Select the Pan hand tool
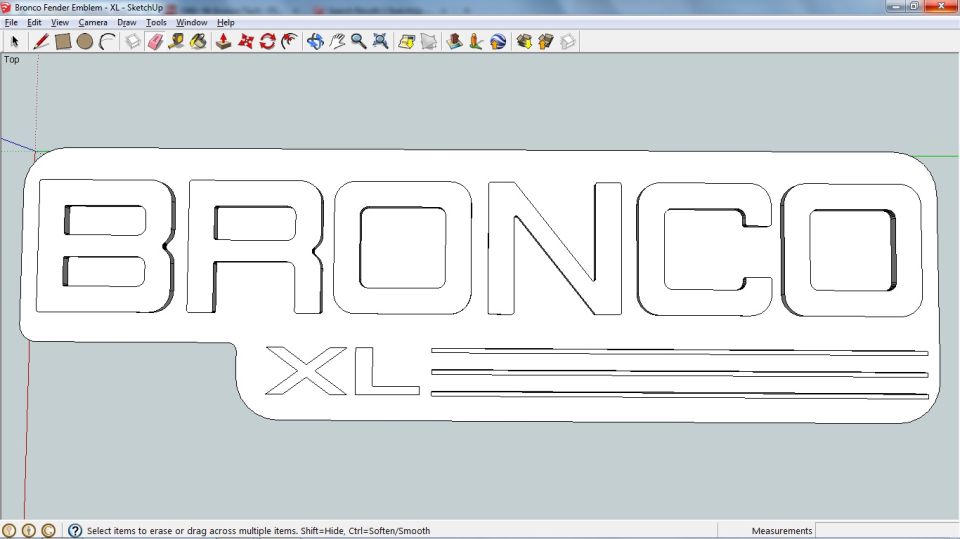This screenshot has width=960, height=539. click(x=337, y=42)
